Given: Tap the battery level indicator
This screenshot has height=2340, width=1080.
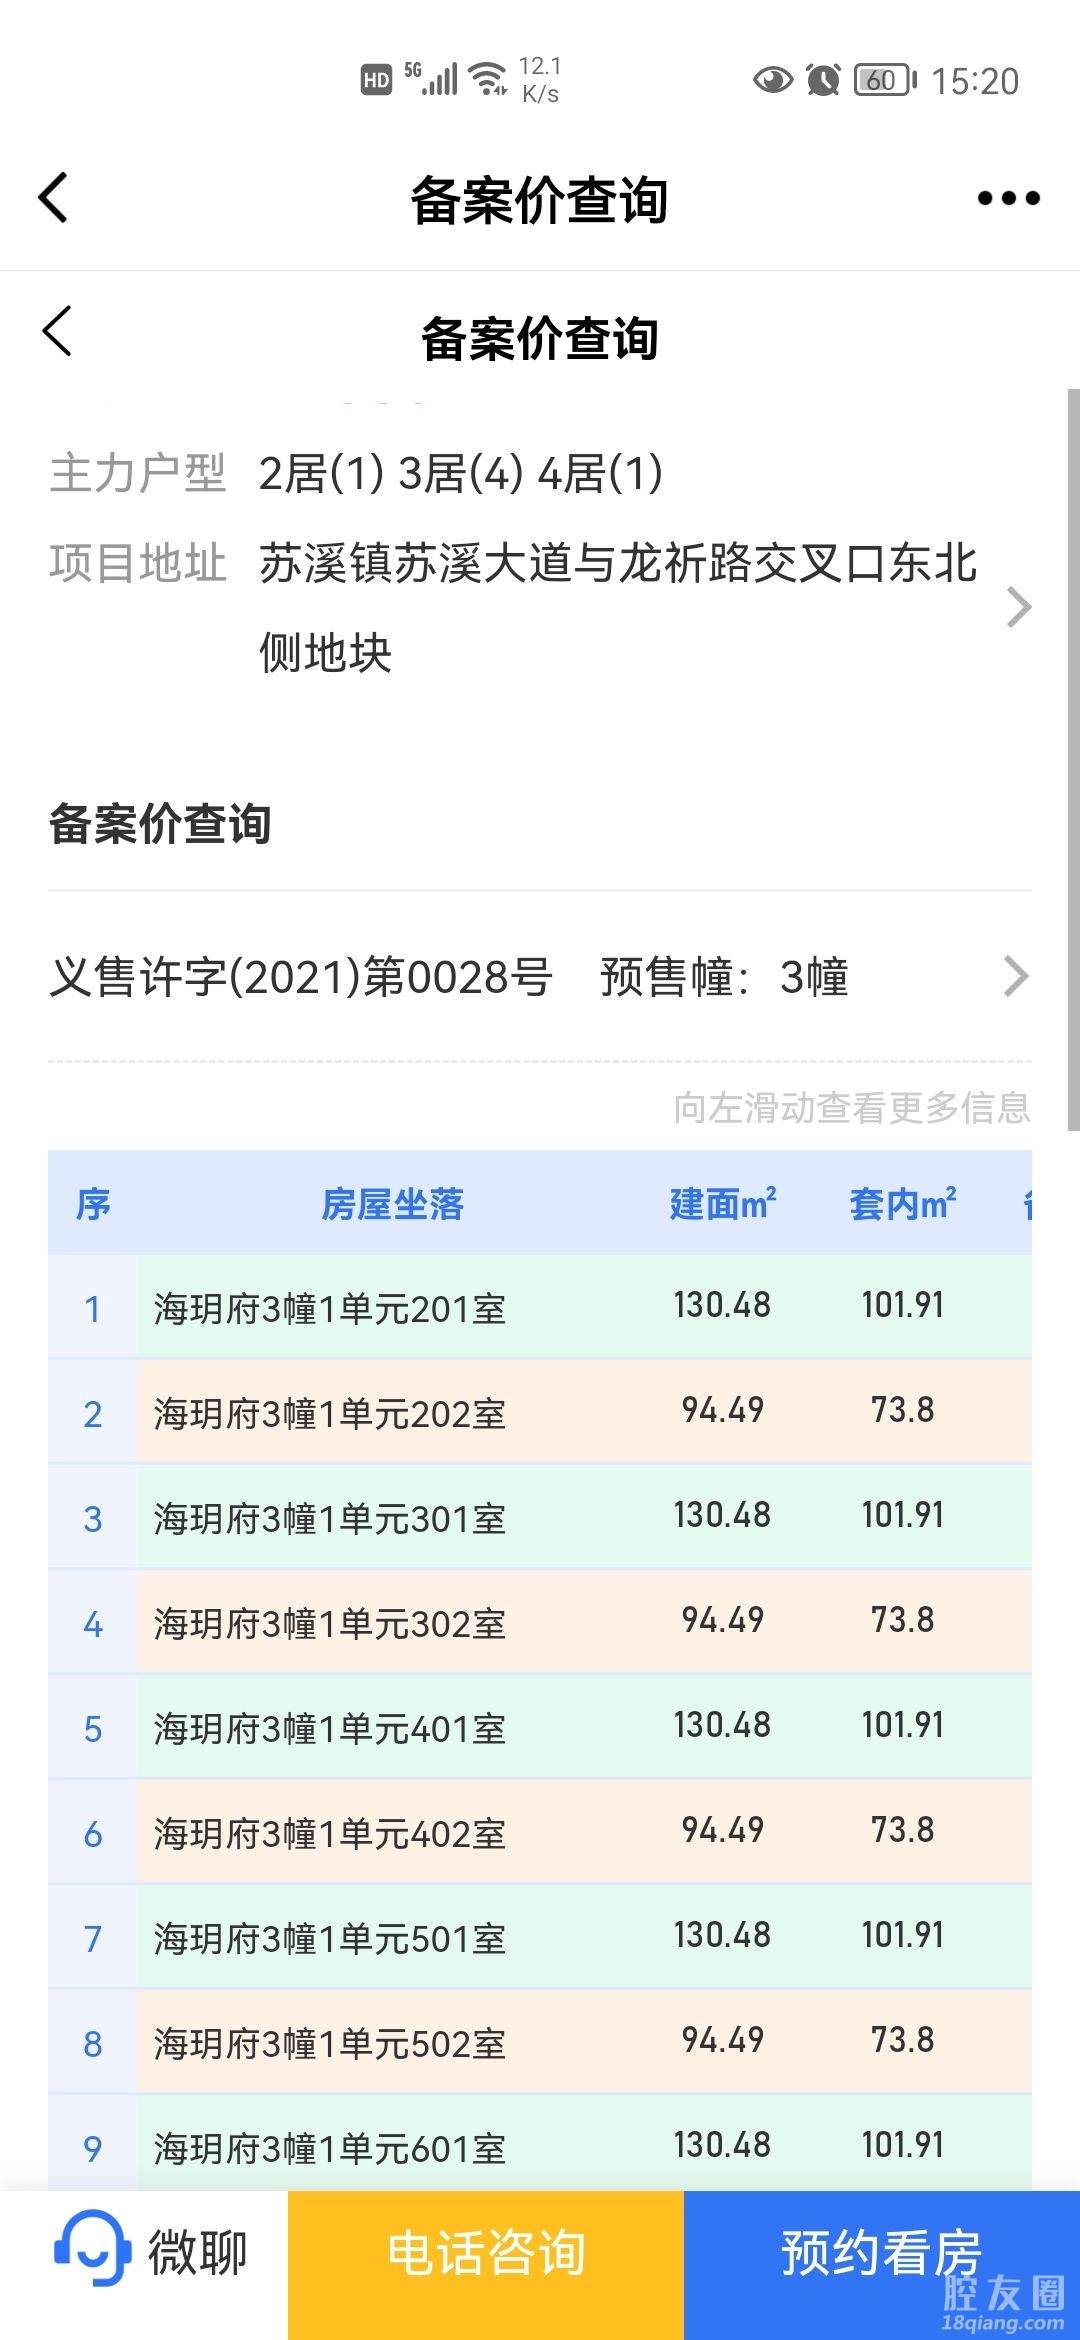Looking at the screenshot, I should tap(884, 80).
